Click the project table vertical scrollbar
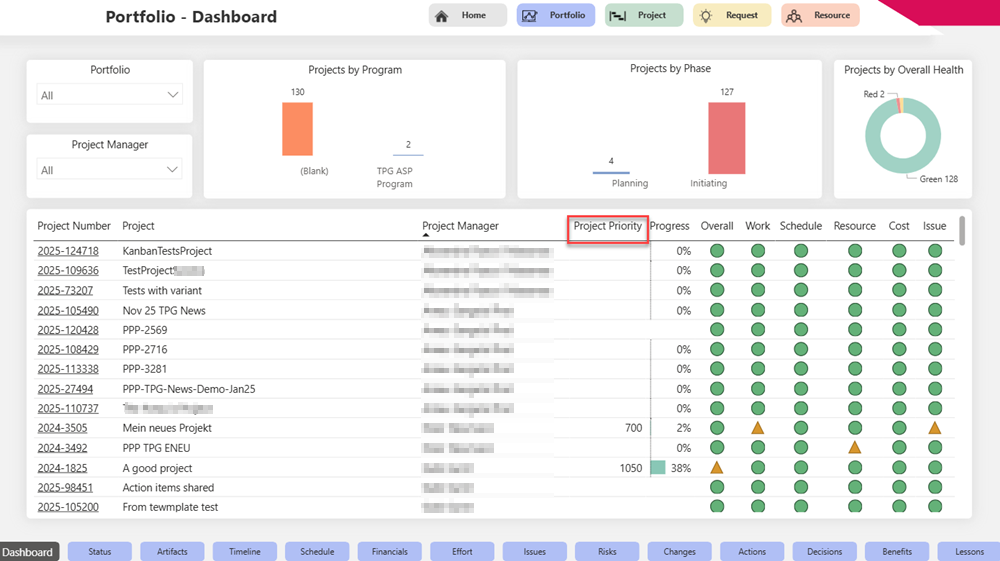Screen dimensions: 1000x561 (x=962, y=230)
